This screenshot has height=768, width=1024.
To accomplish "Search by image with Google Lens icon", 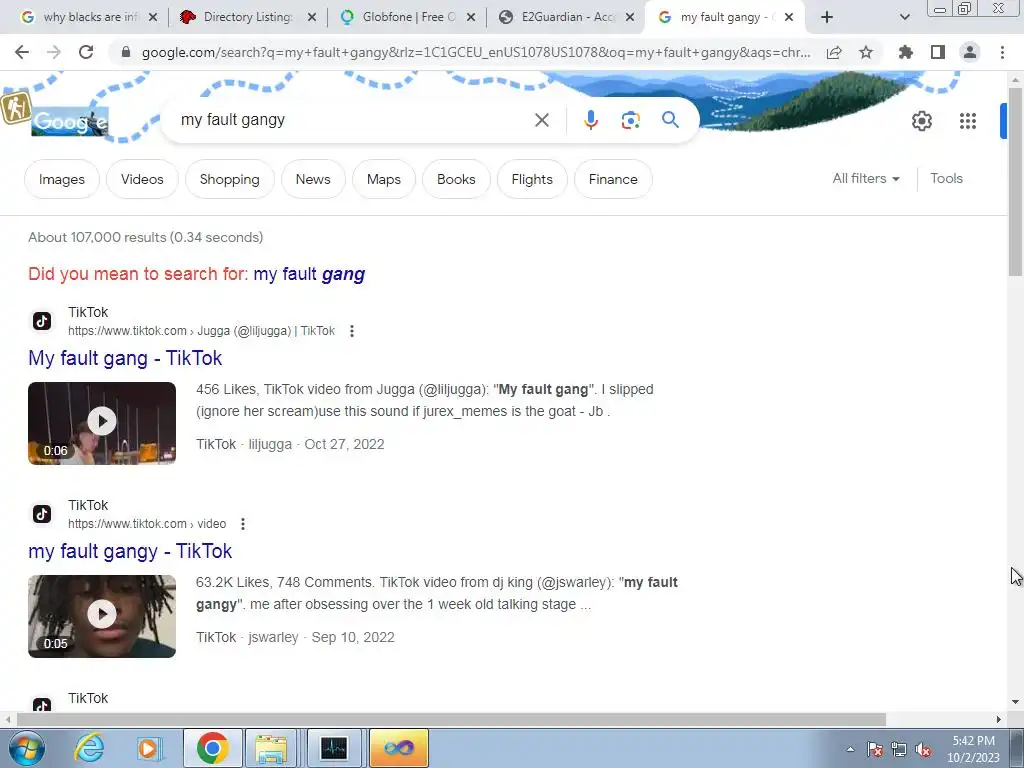I will (630, 120).
